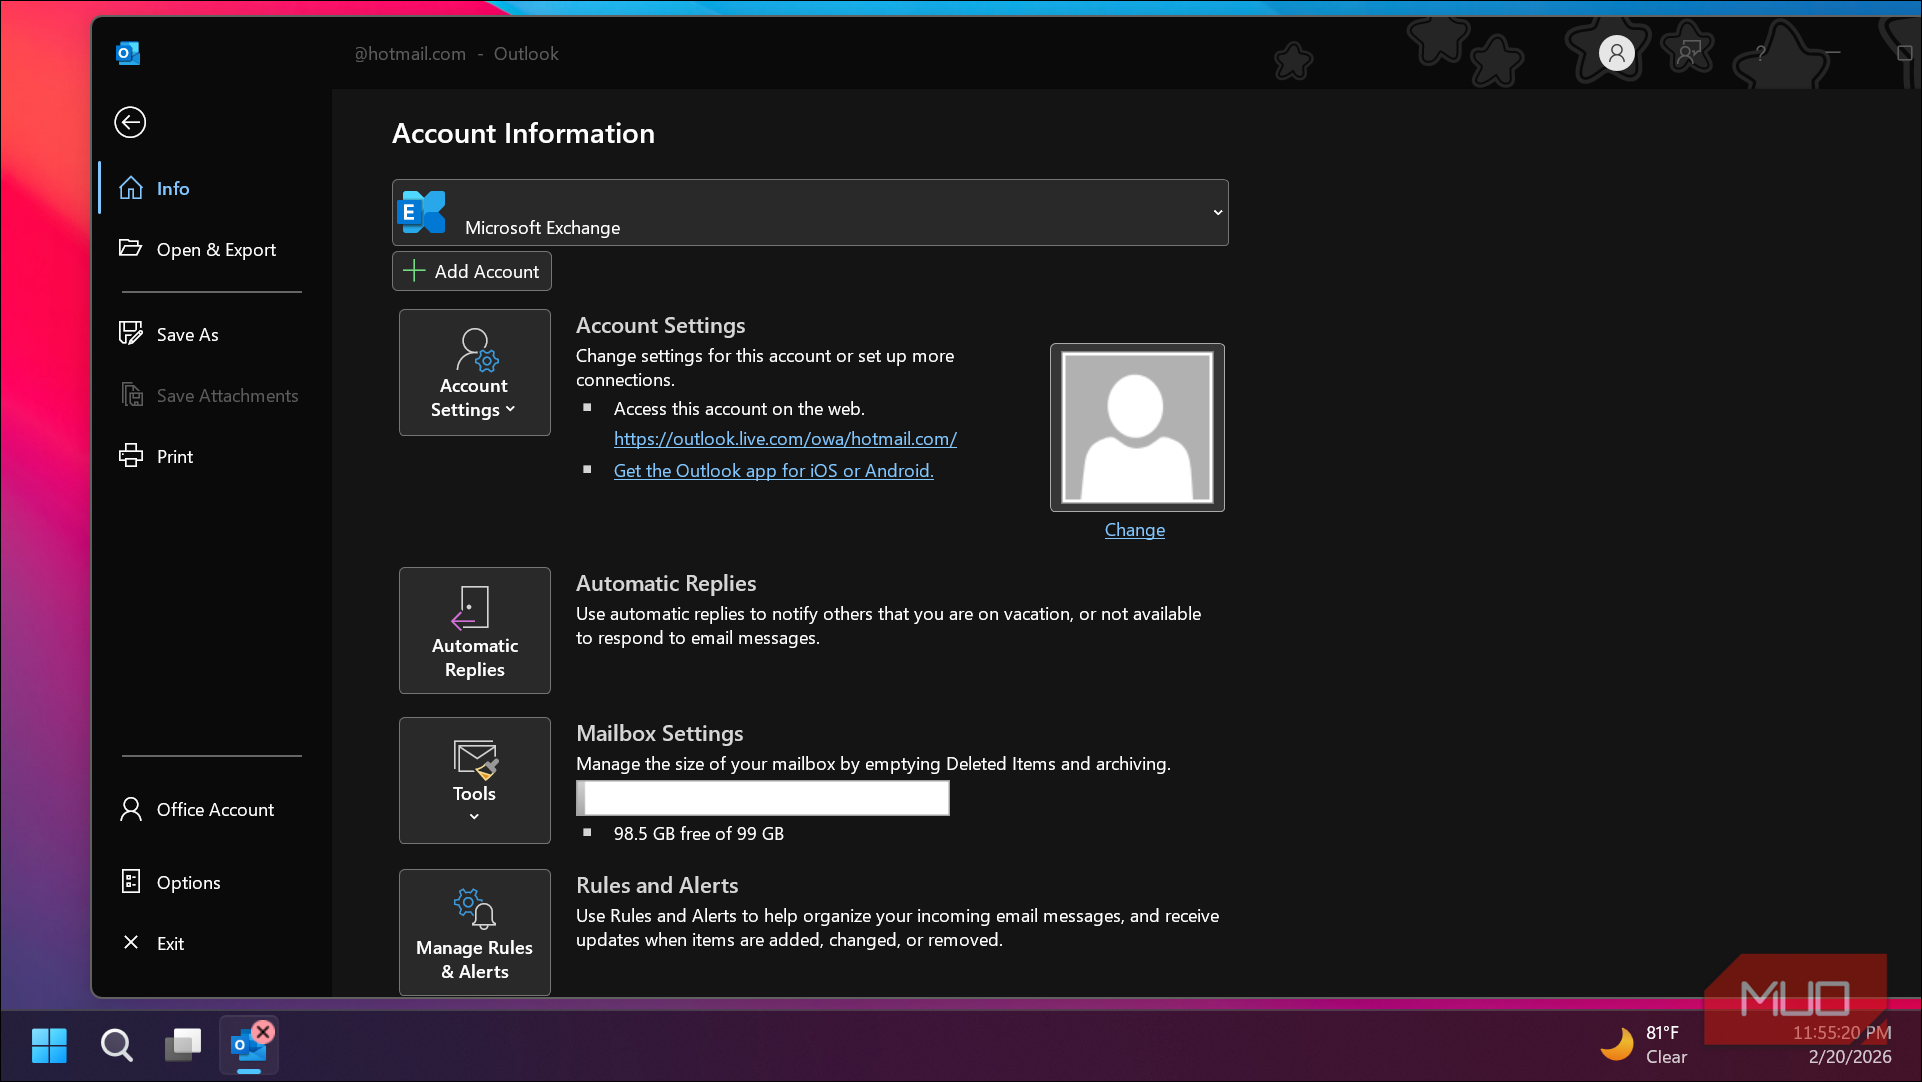Open Task View on the taskbar
Screen dimensions: 1922x1082
point(183,1046)
